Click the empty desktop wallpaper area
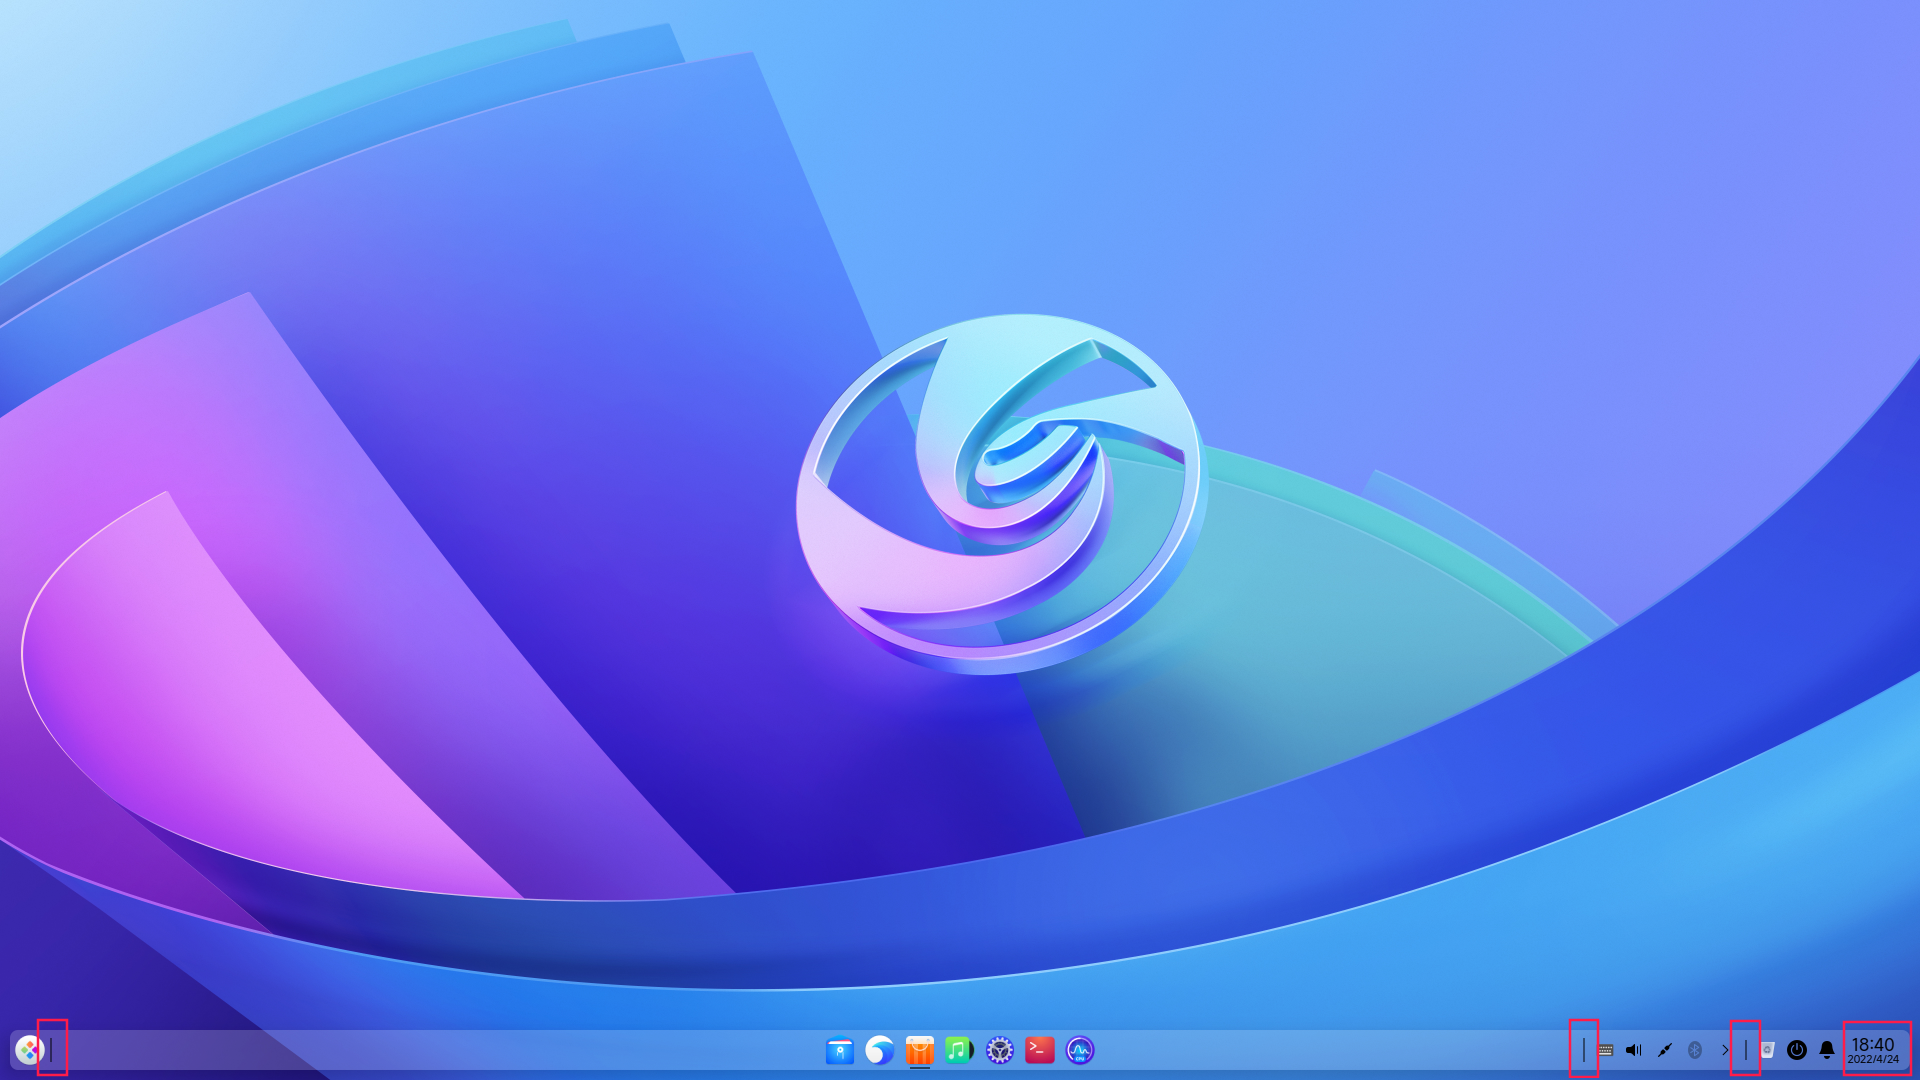The height and width of the screenshot is (1080, 1920). (400, 500)
